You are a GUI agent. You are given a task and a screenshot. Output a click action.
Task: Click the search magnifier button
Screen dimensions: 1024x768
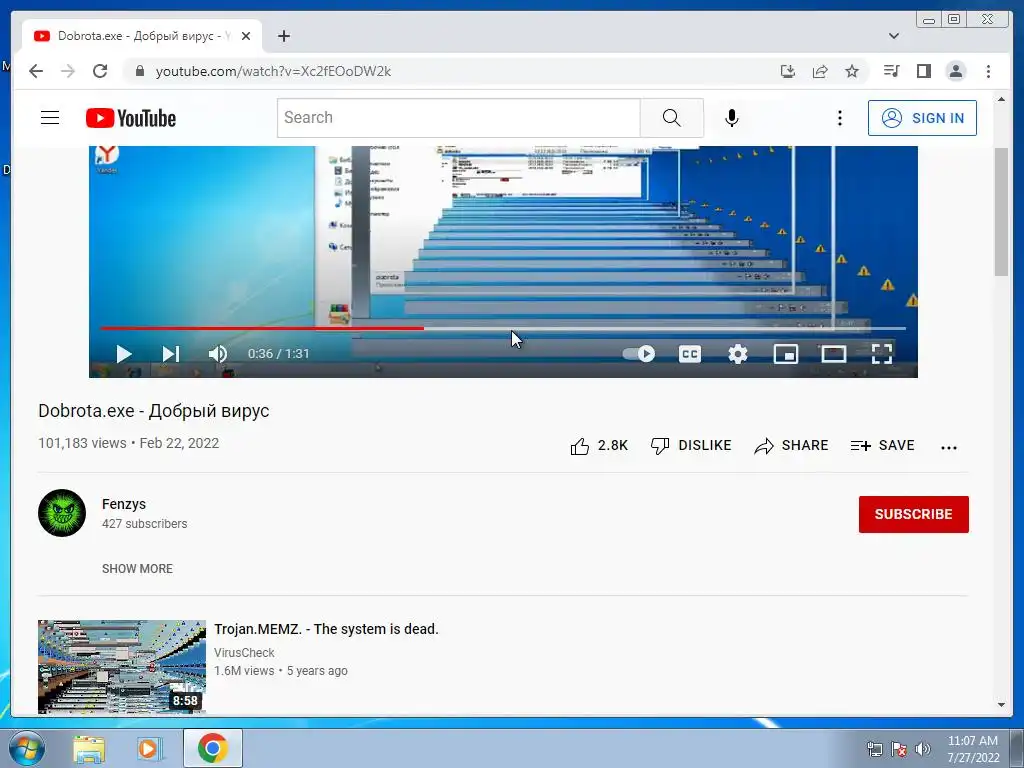click(x=671, y=118)
